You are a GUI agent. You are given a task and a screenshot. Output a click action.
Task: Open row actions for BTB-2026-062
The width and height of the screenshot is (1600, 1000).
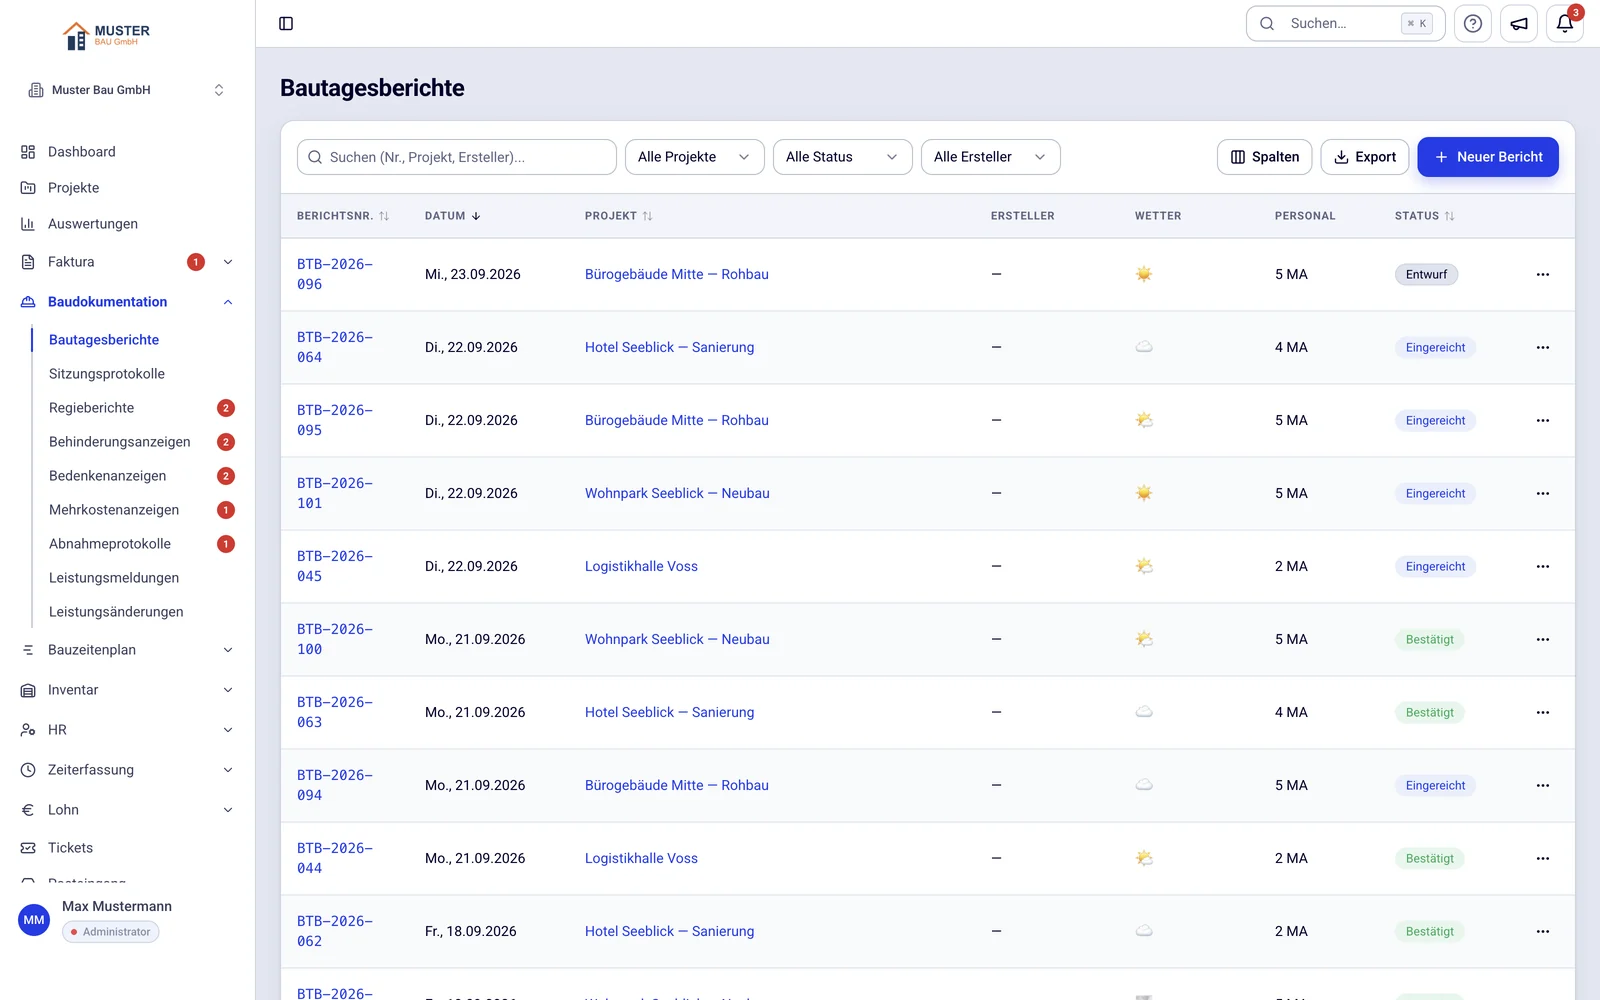(x=1543, y=931)
